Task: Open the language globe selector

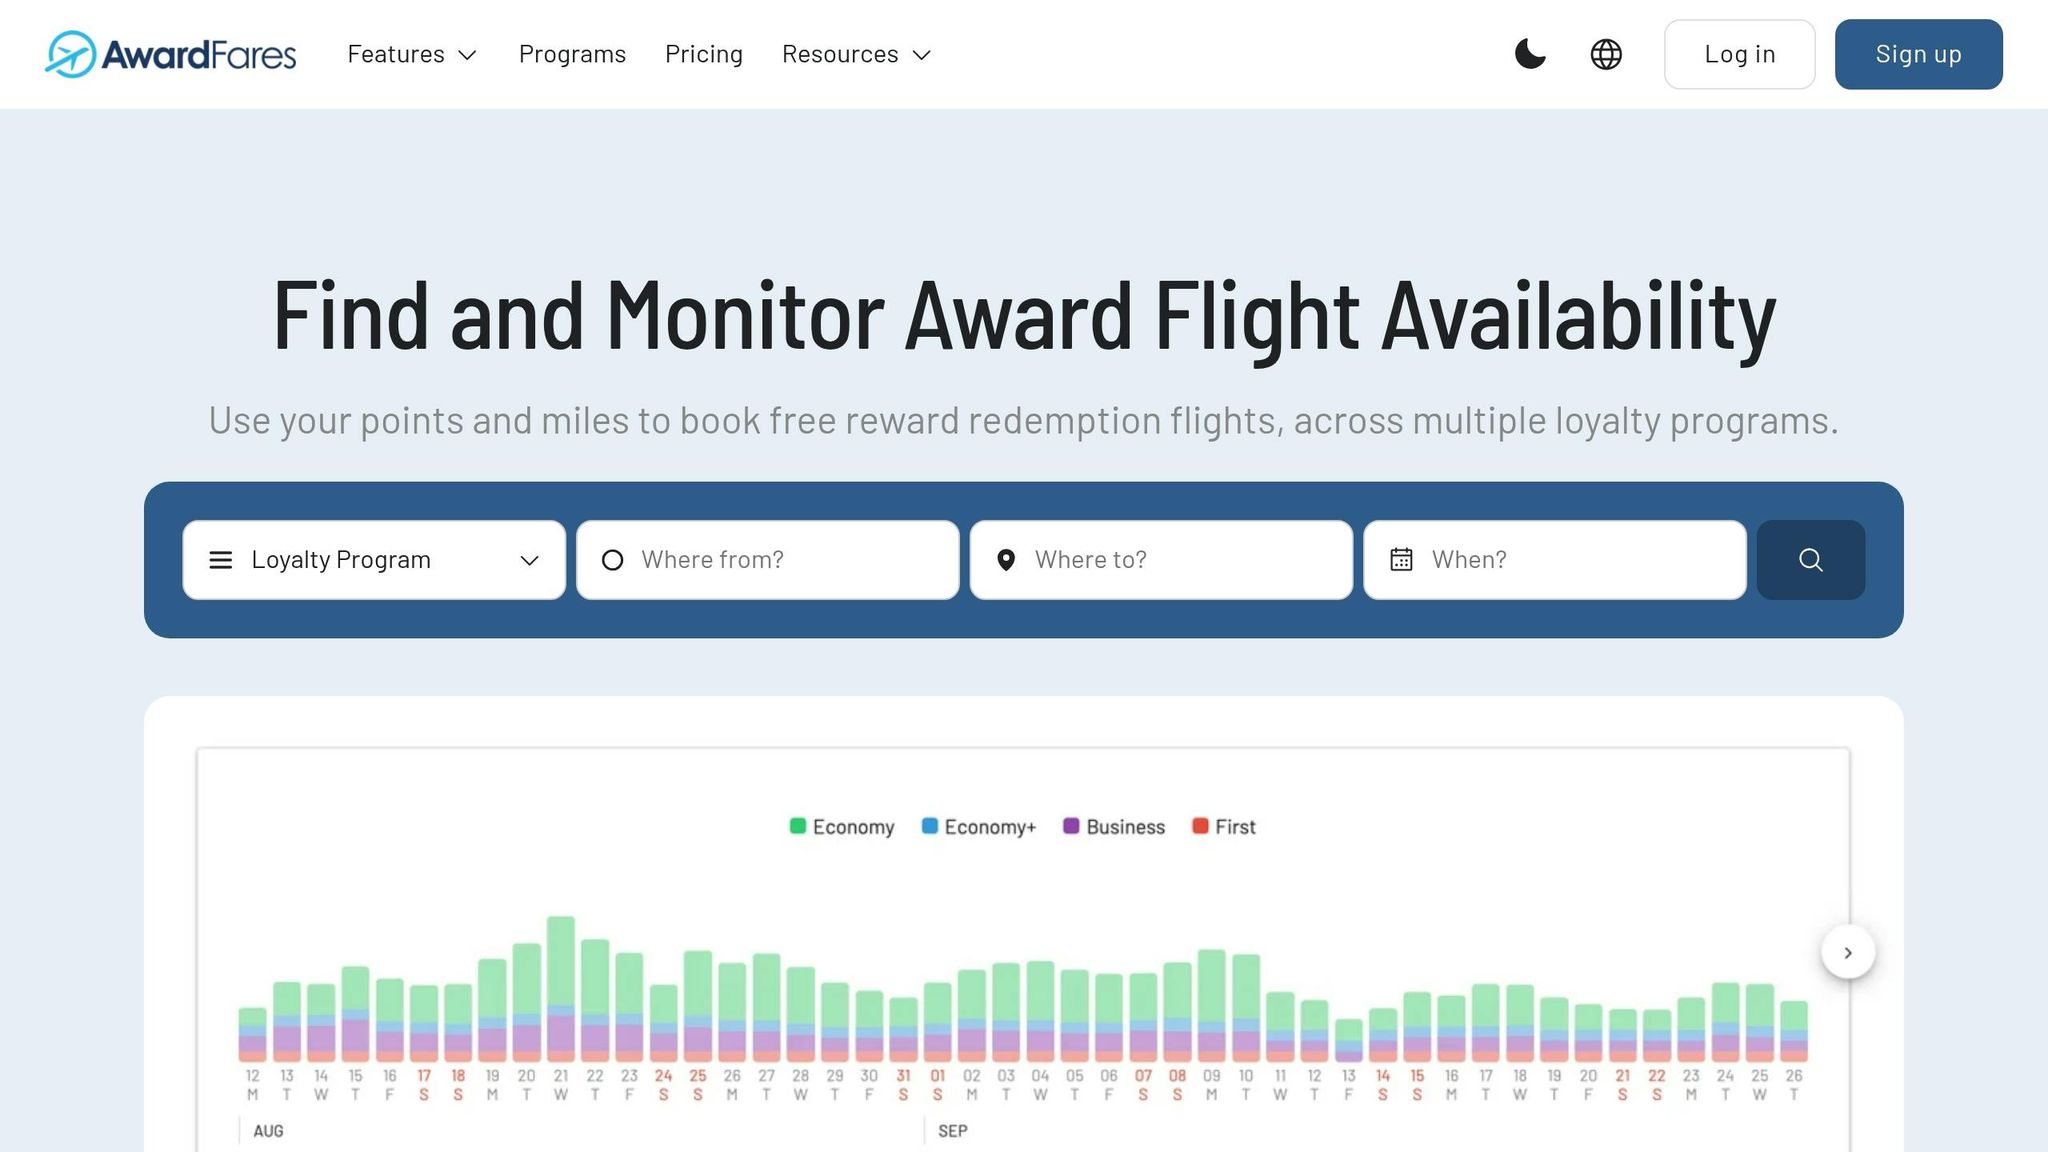Action: point(1606,54)
